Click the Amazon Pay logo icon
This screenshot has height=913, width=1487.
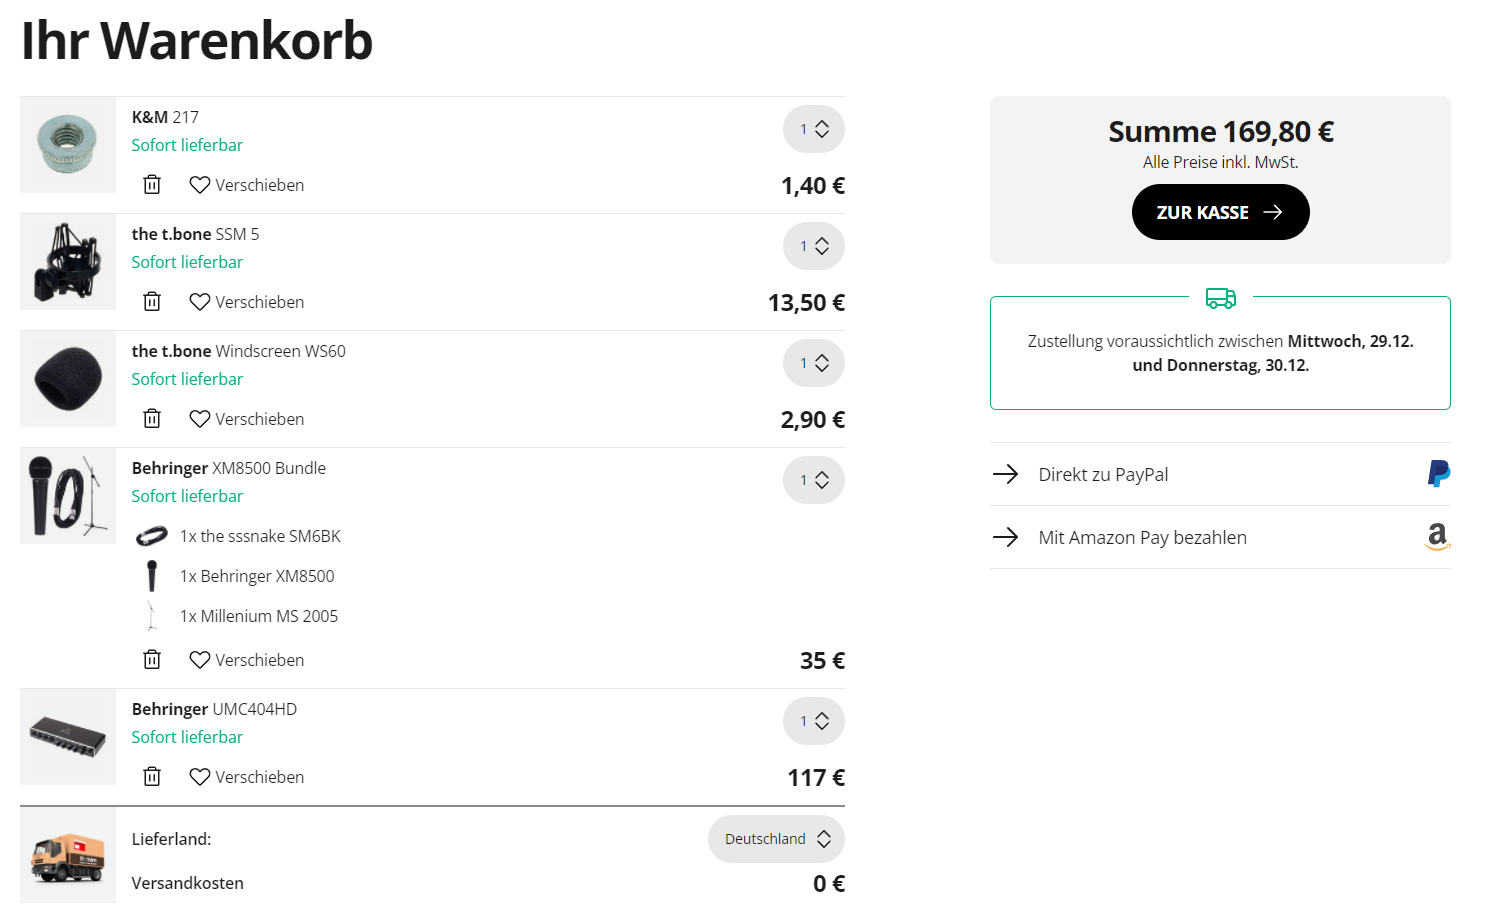pos(1437,537)
